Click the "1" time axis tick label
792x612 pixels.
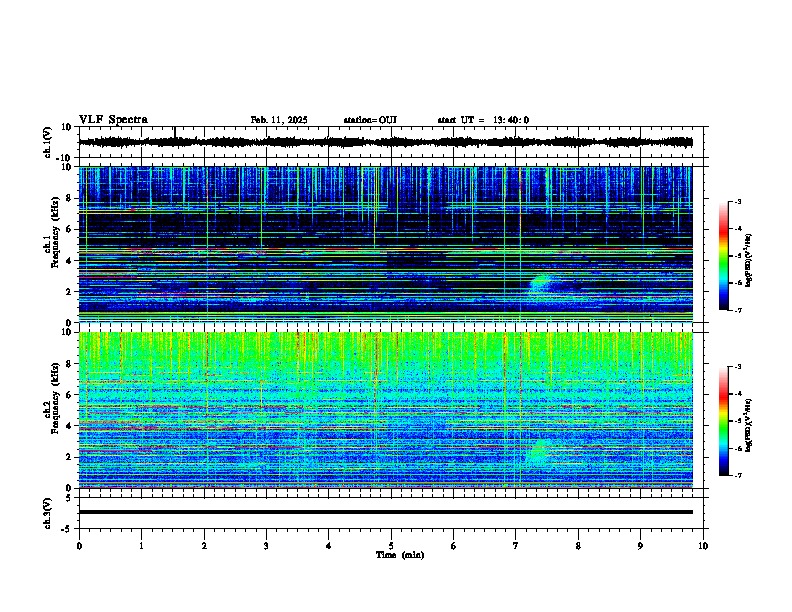tap(141, 546)
